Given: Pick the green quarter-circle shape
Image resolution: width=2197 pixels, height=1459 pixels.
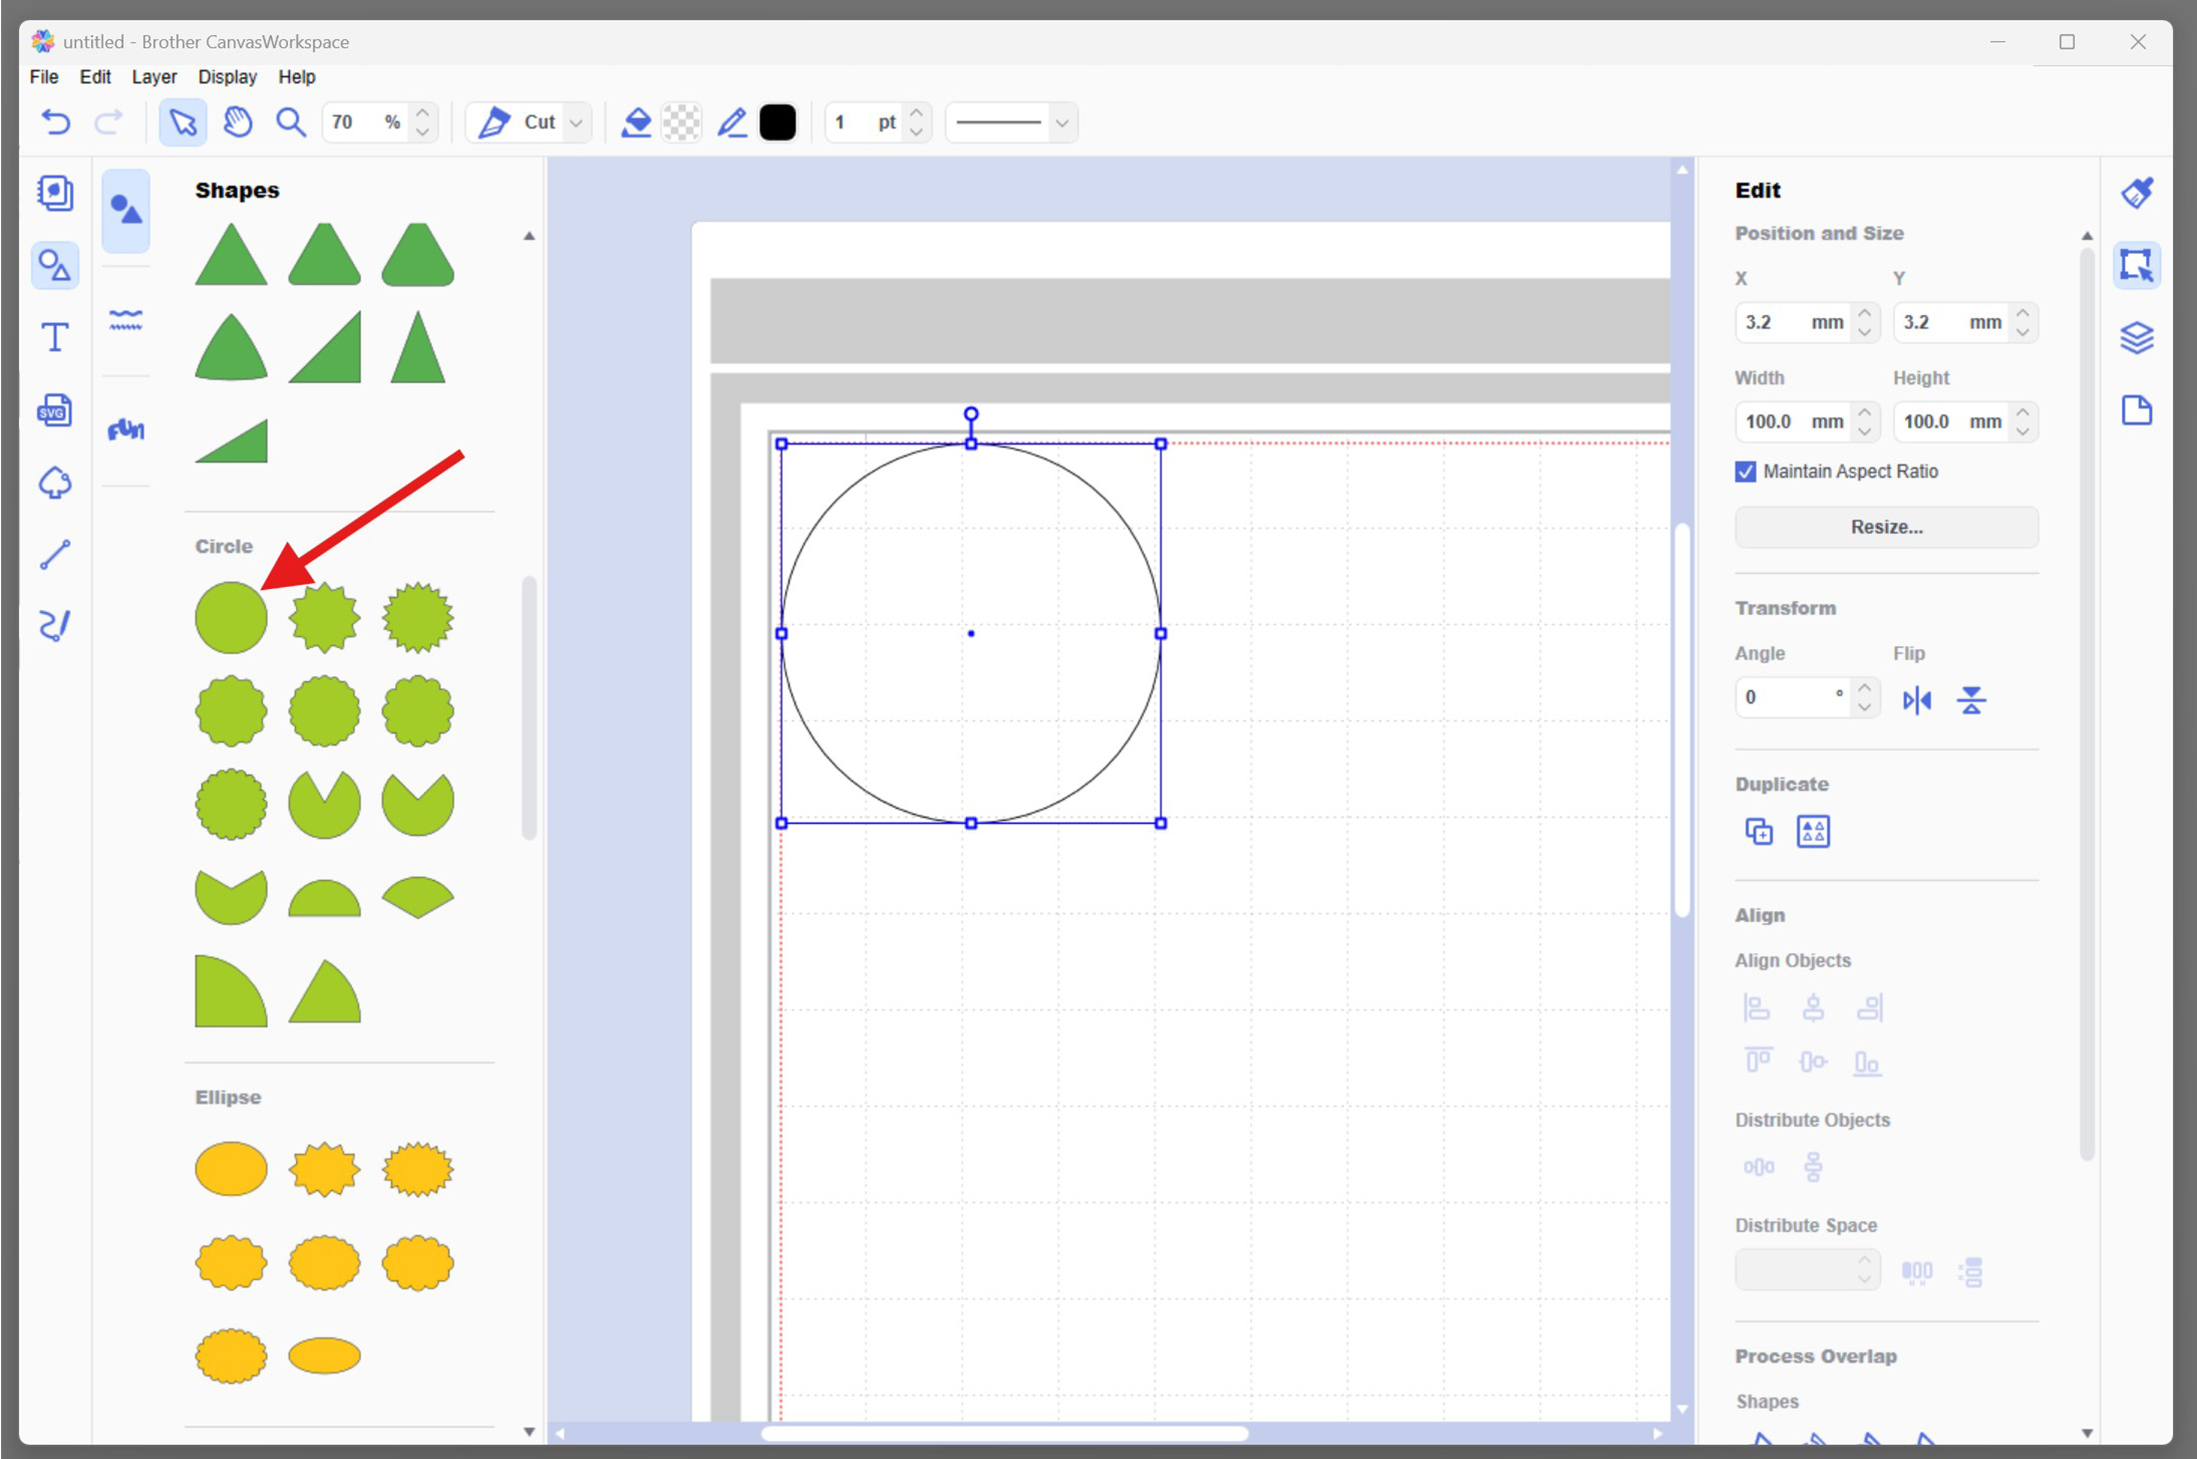Looking at the screenshot, I should point(231,991).
